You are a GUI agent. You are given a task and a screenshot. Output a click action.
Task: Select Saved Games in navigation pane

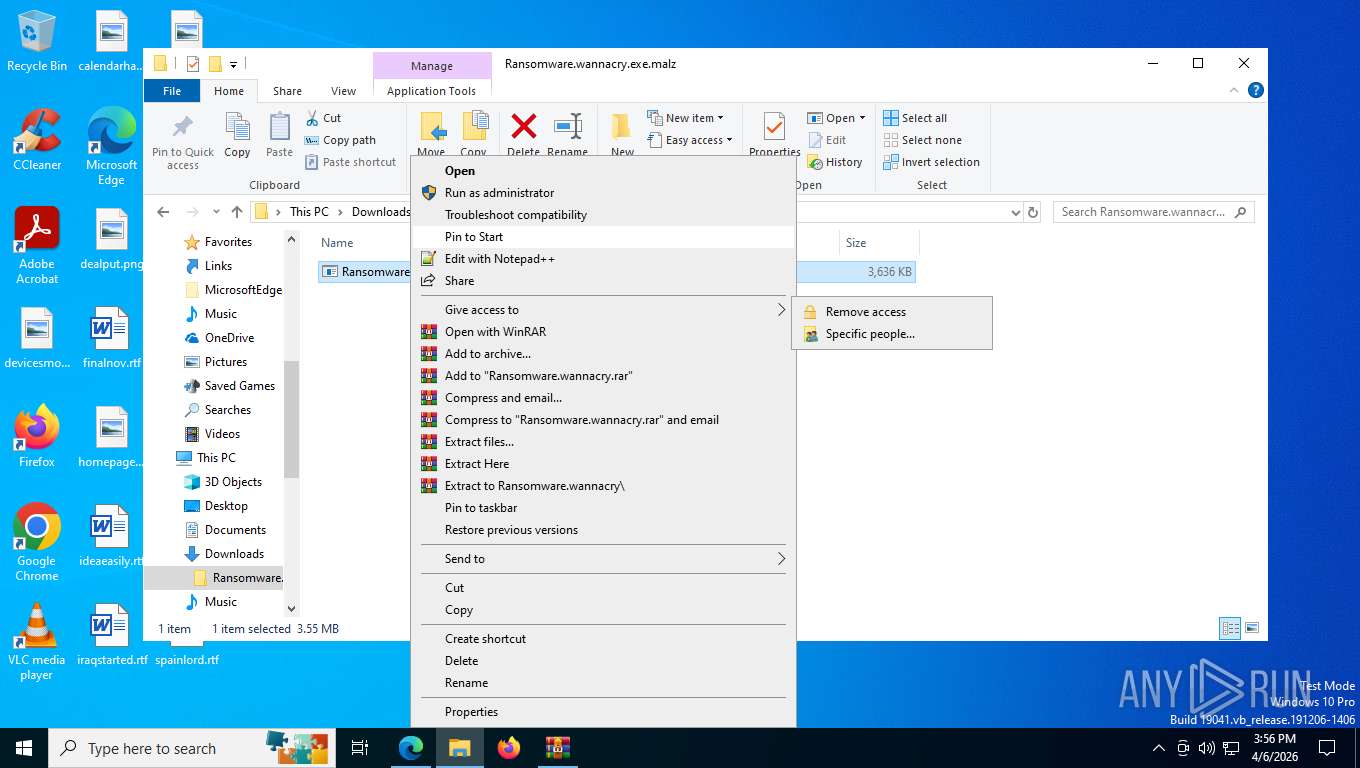pyautogui.click(x=239, y=386)
